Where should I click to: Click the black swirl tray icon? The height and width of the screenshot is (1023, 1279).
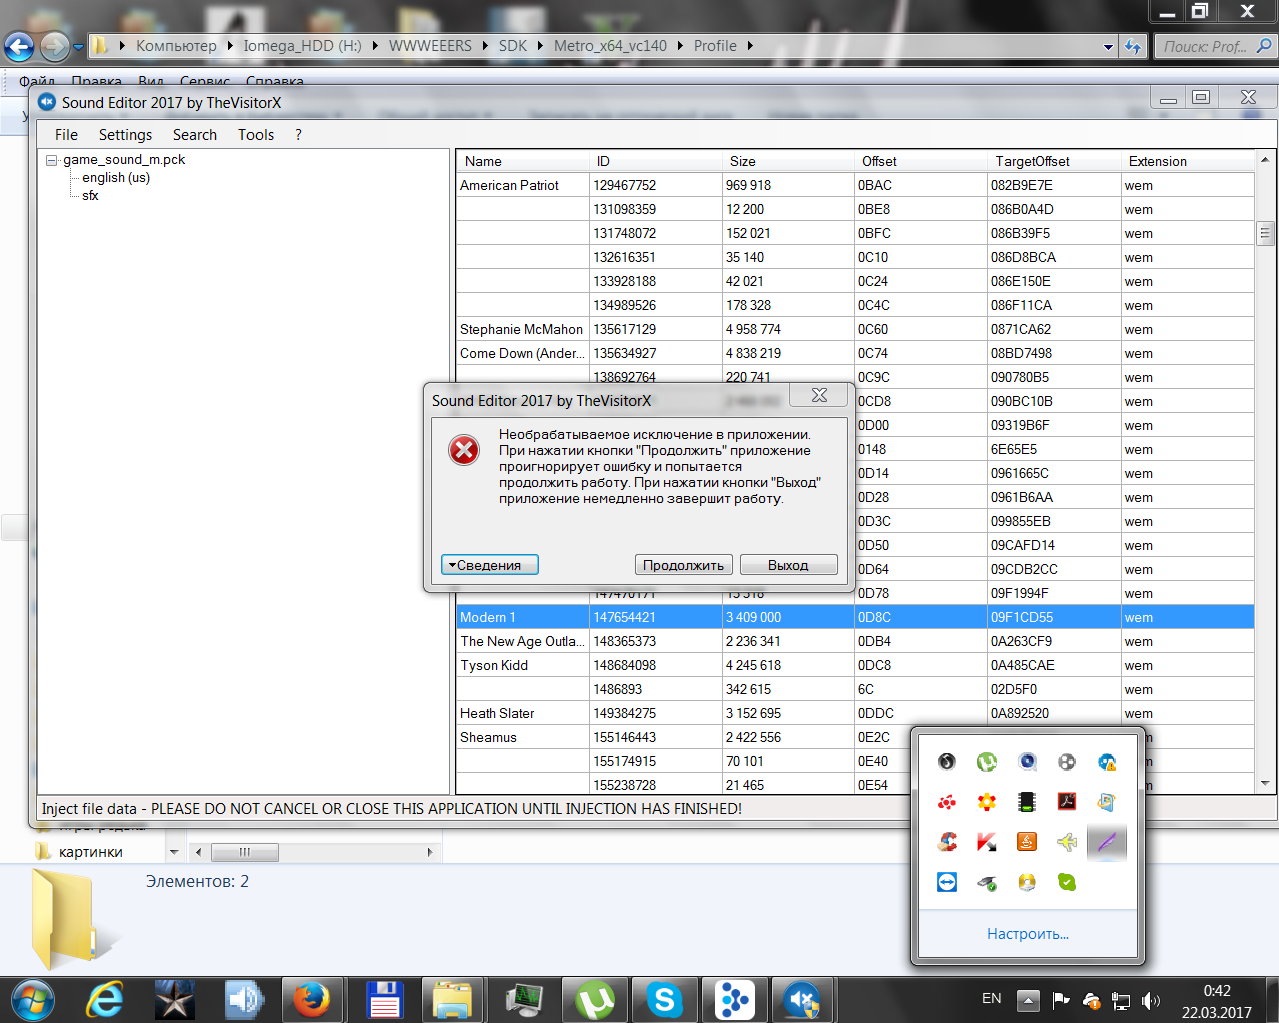(x=947, y=762)
